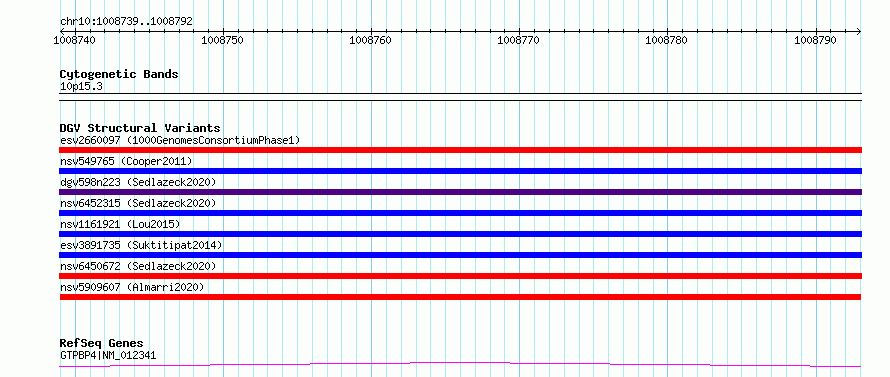Click the chr10:1008739..1008792 region label
Screen dimensions: 890x377
[x=127, y=21]
